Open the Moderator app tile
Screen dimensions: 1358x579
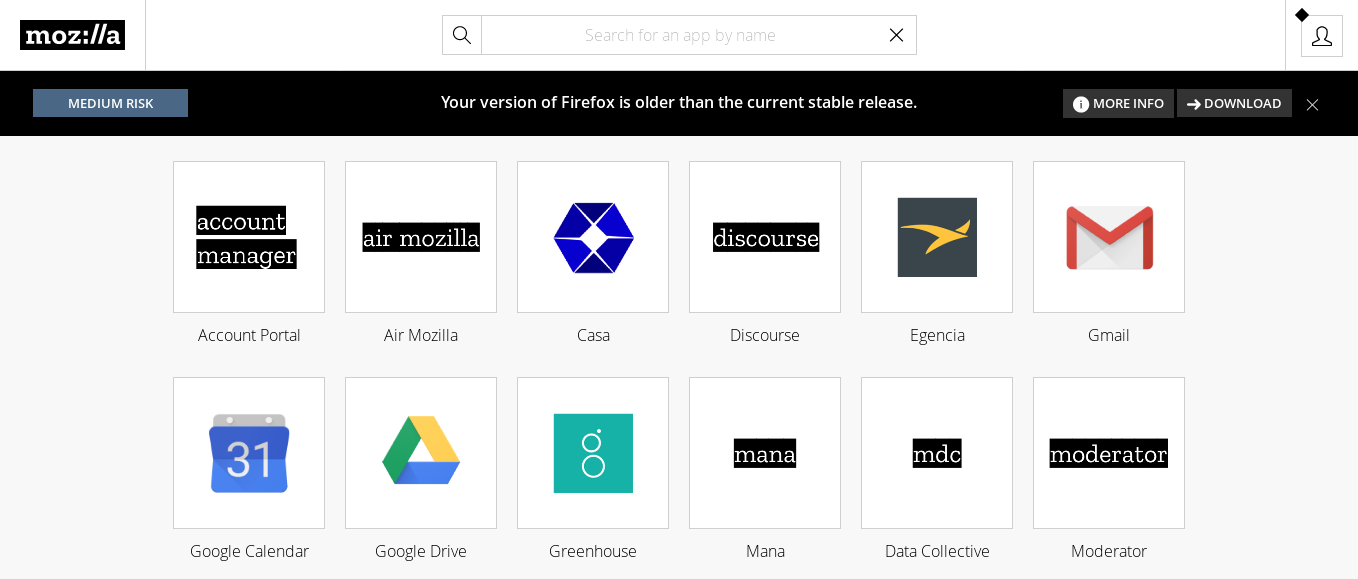(1109, 453)
